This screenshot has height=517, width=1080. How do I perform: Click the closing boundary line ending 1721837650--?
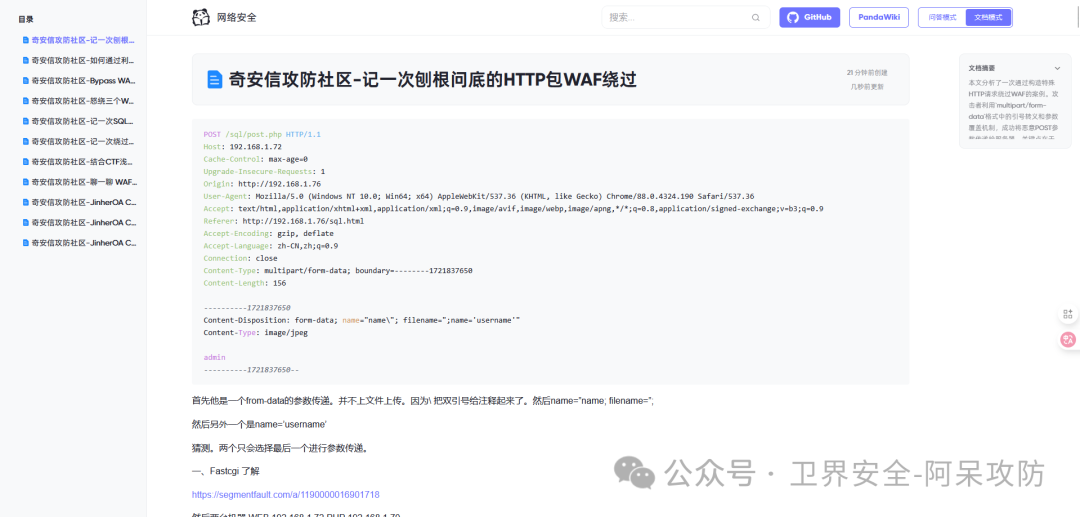(x=251, y=370)
